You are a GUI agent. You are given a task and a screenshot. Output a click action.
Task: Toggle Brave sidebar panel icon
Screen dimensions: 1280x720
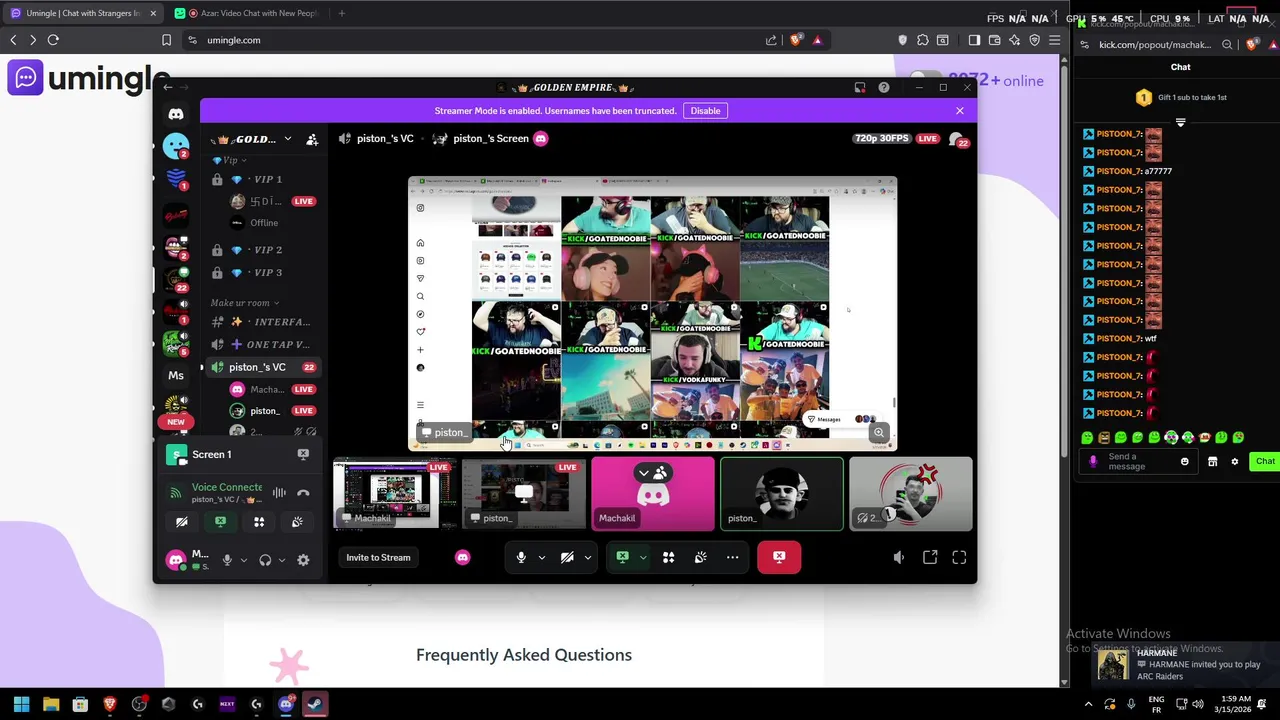974,40
